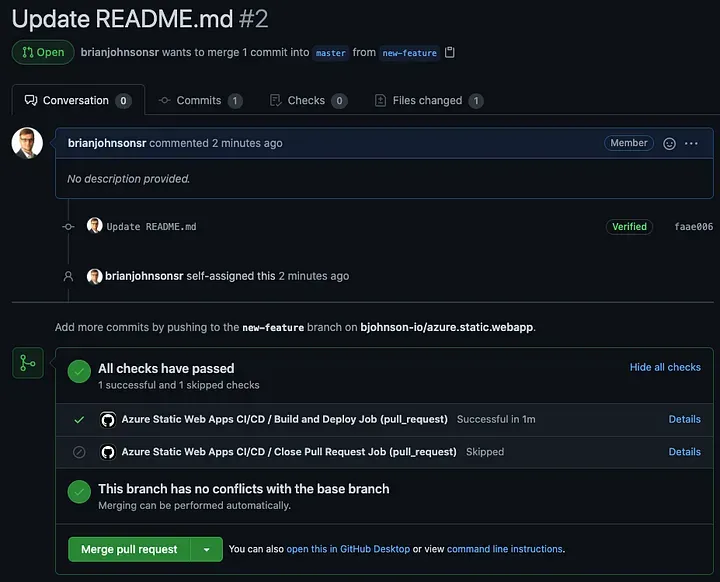Click the skipped status icon on Close Pull Request row
Screen dimensions: 720x582
tap(79, 452)
